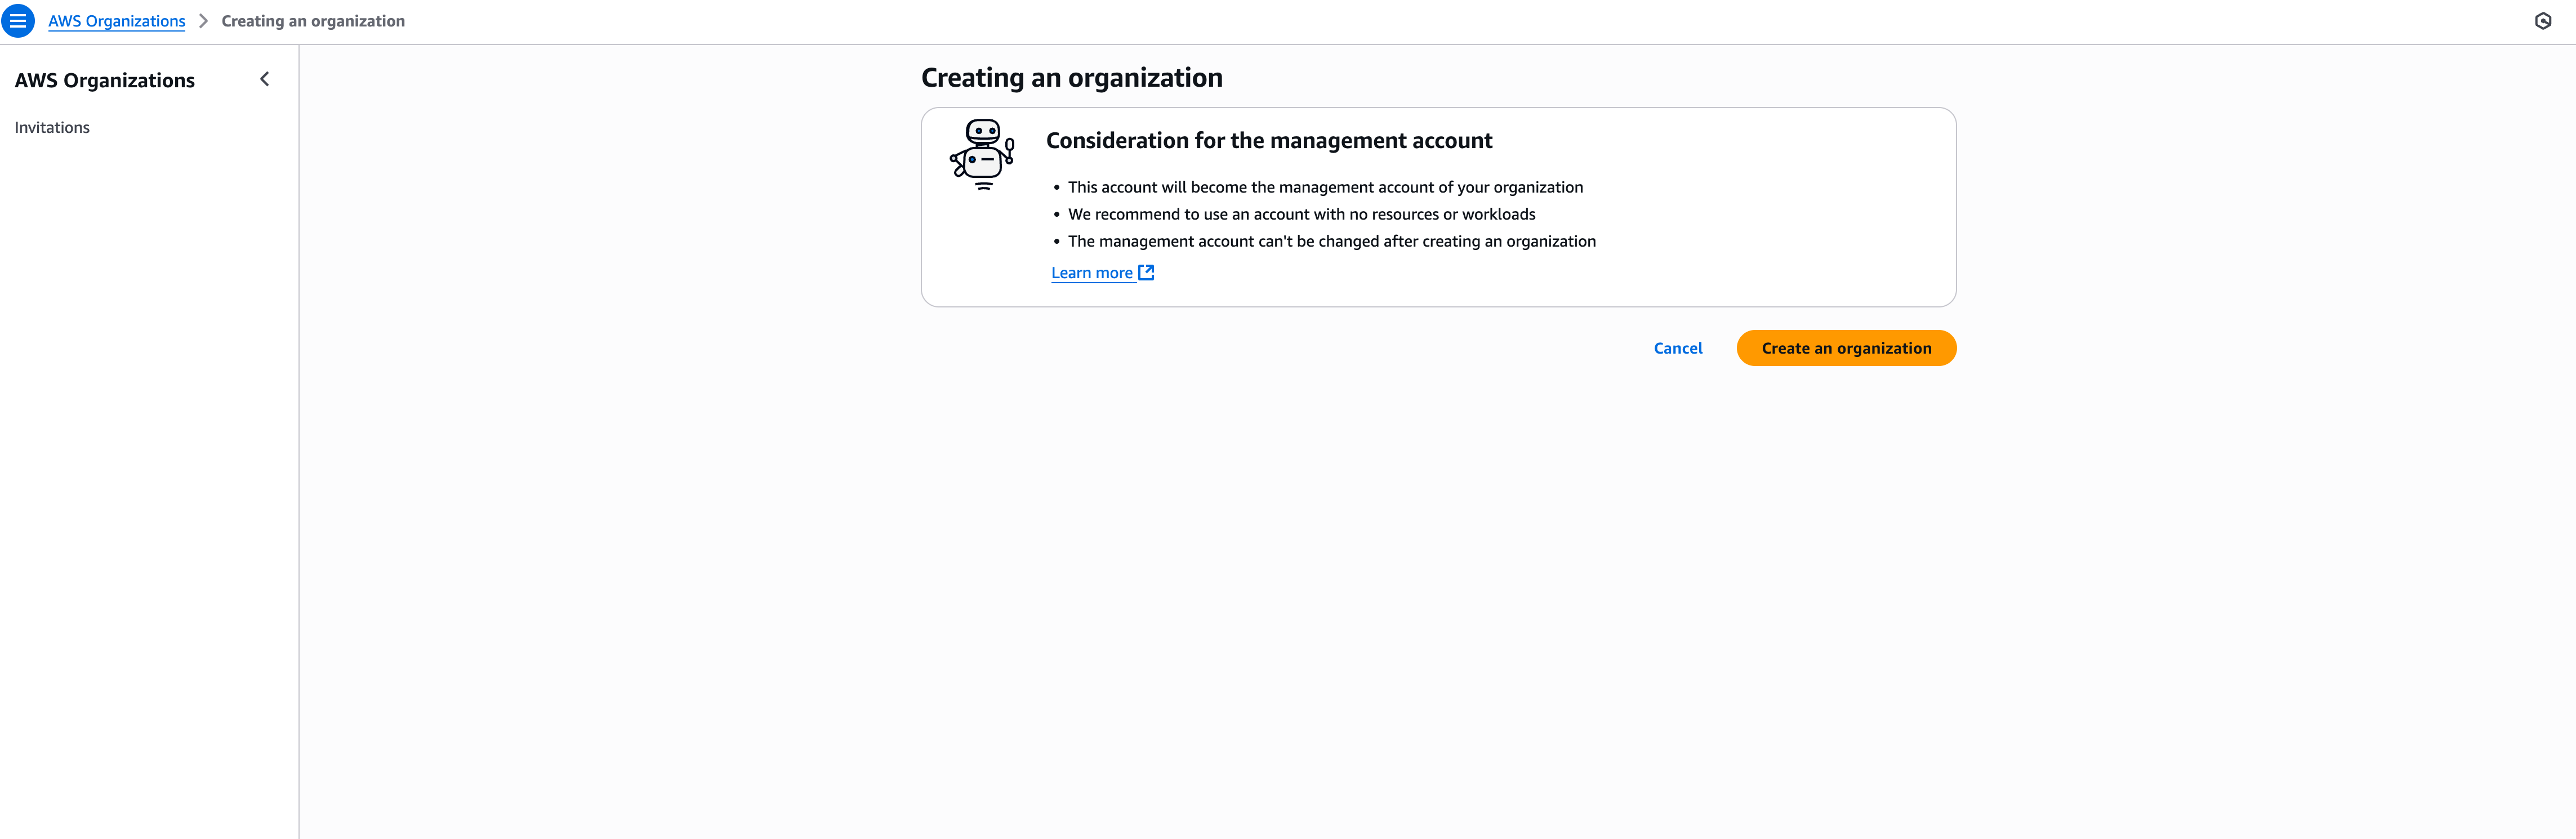Click the 'Creating an organization' breadcrumb item

313,21
